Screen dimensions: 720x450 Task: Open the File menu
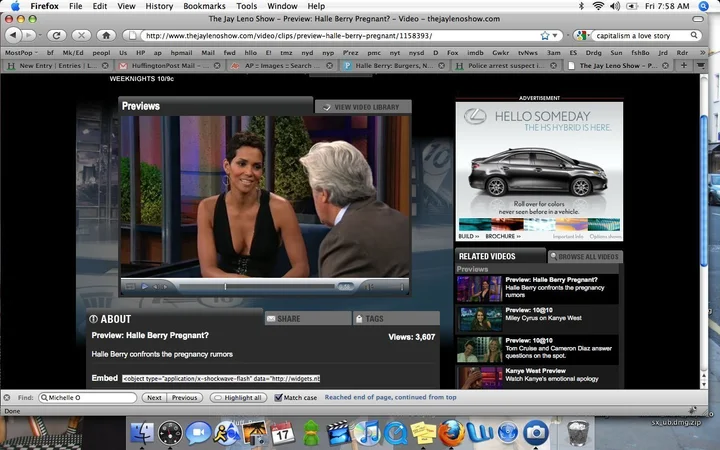75,6
